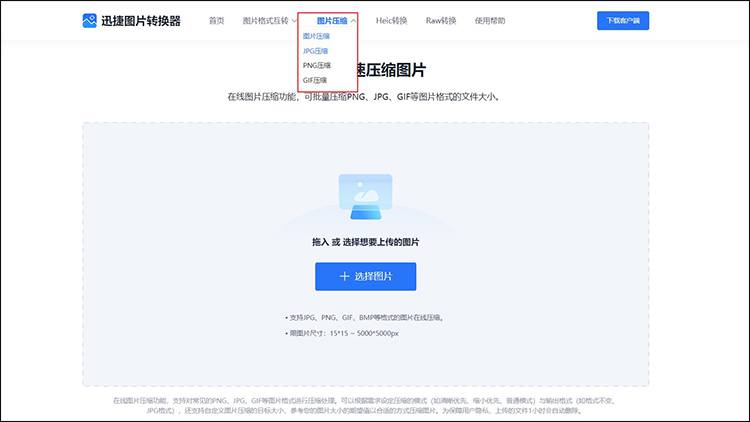Click the blue 下载客户端 button
This screenshot has width=750, height=422.
point(622,20)
